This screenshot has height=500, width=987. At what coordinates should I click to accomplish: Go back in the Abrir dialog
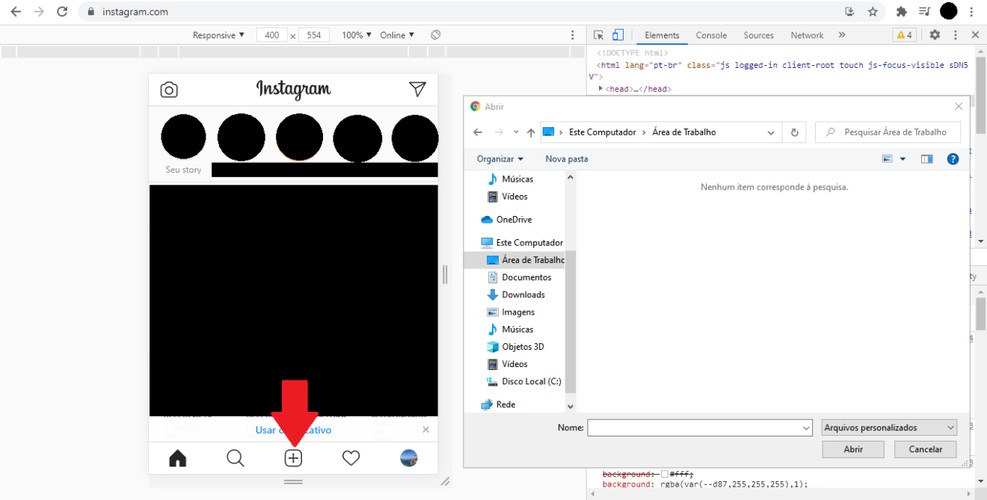click(478, 132)
